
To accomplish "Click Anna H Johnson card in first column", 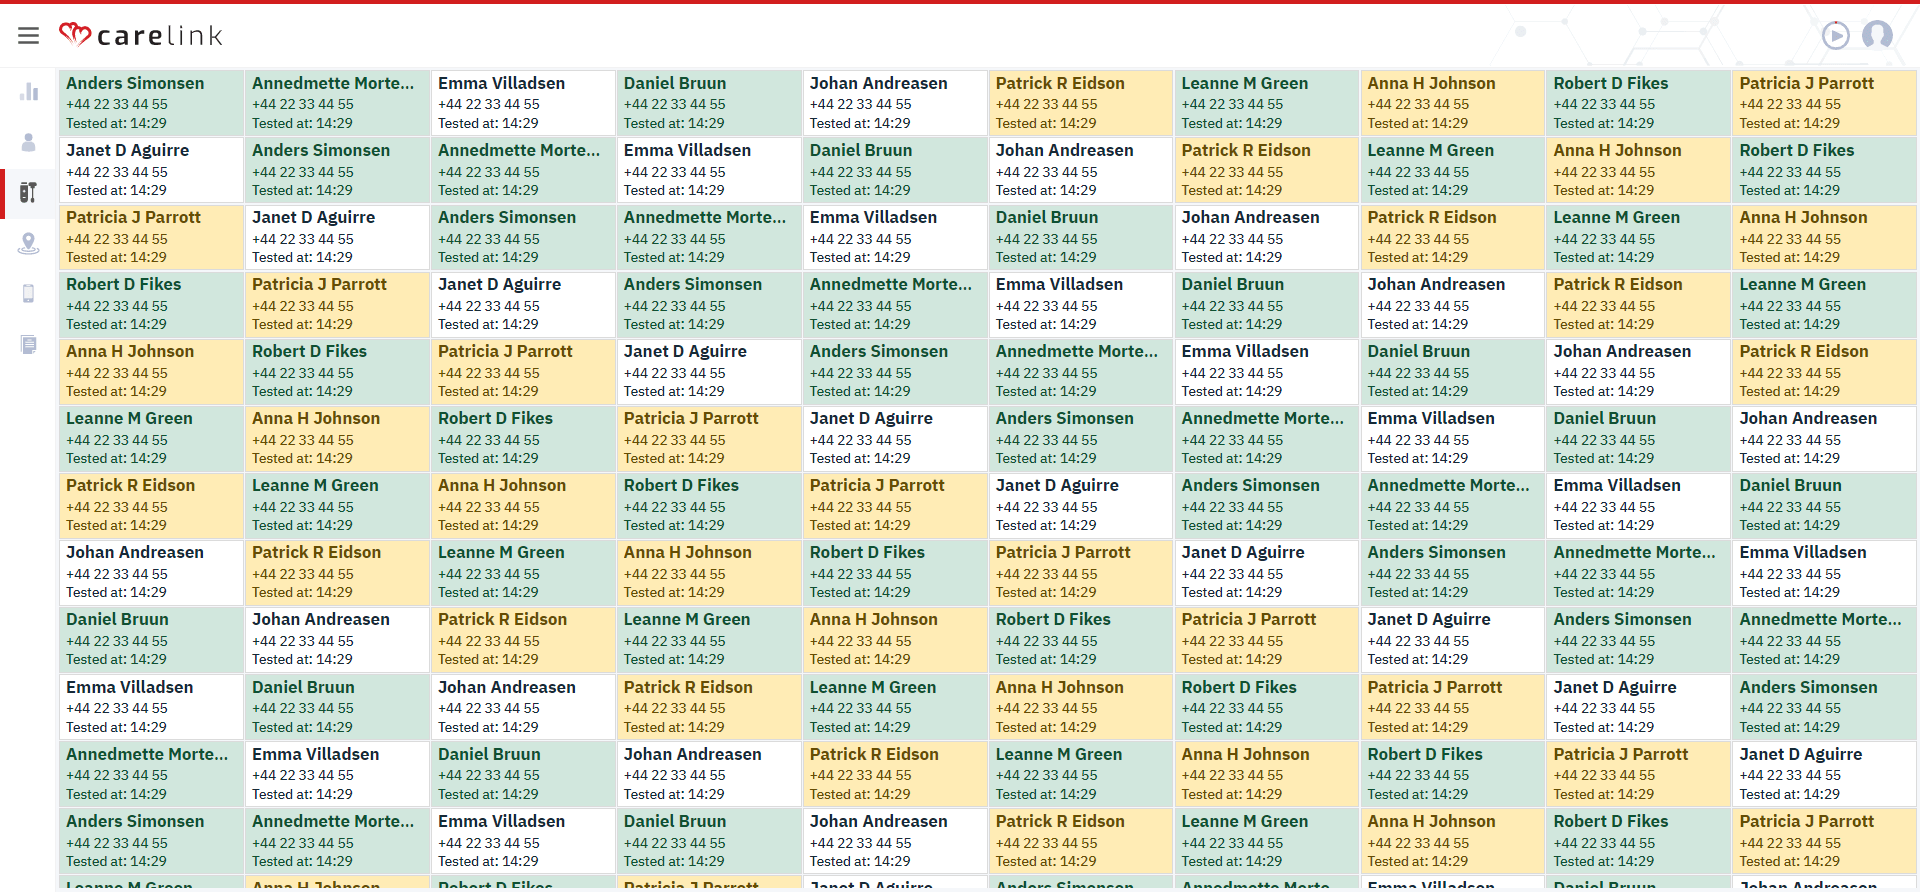I will 151,371.
